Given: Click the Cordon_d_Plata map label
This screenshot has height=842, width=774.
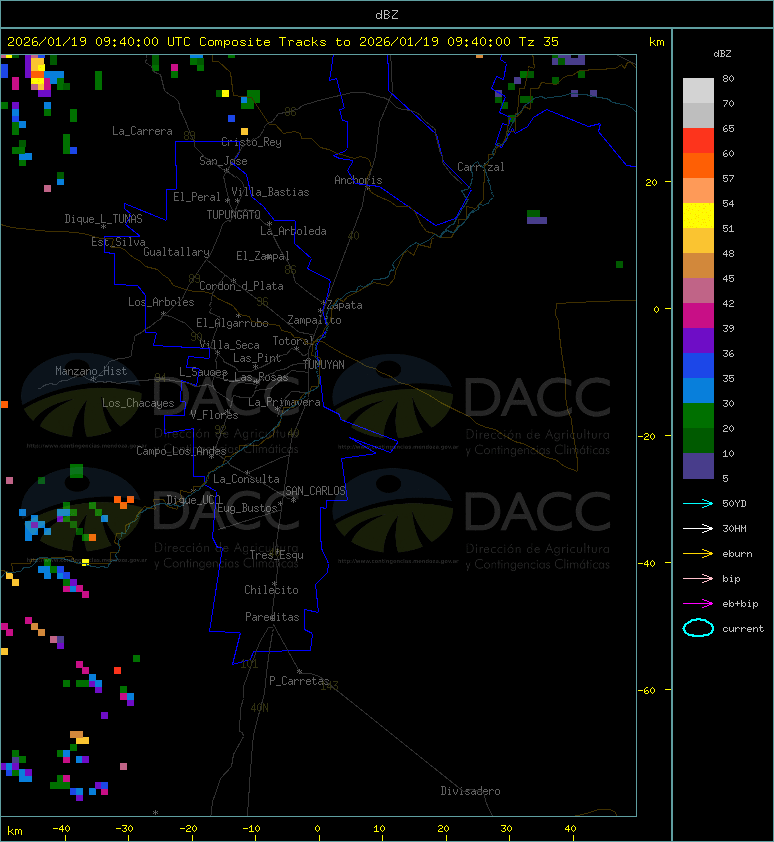Looking at the screenshot, I should coord(242,286).
